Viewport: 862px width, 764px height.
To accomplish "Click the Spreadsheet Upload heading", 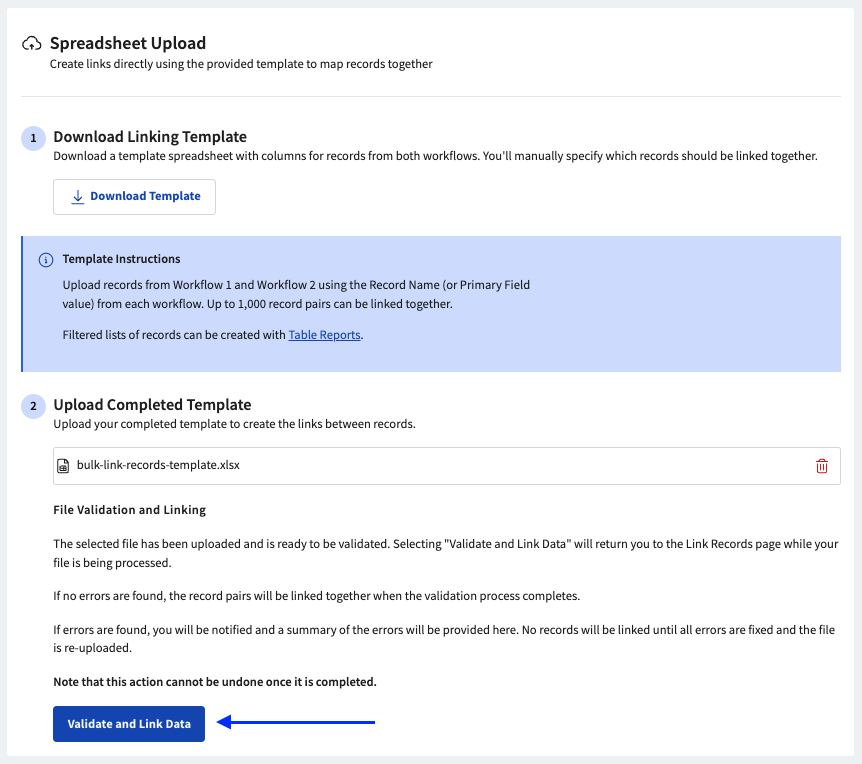I will pos(128,44).
